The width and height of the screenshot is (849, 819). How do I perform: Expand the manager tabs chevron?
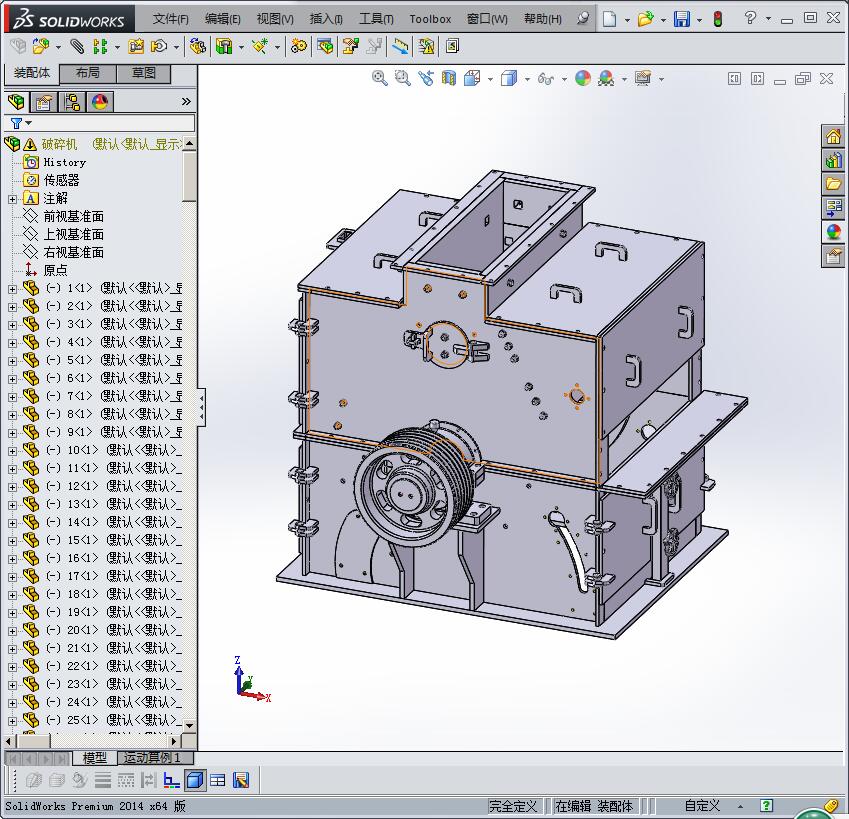186,102
